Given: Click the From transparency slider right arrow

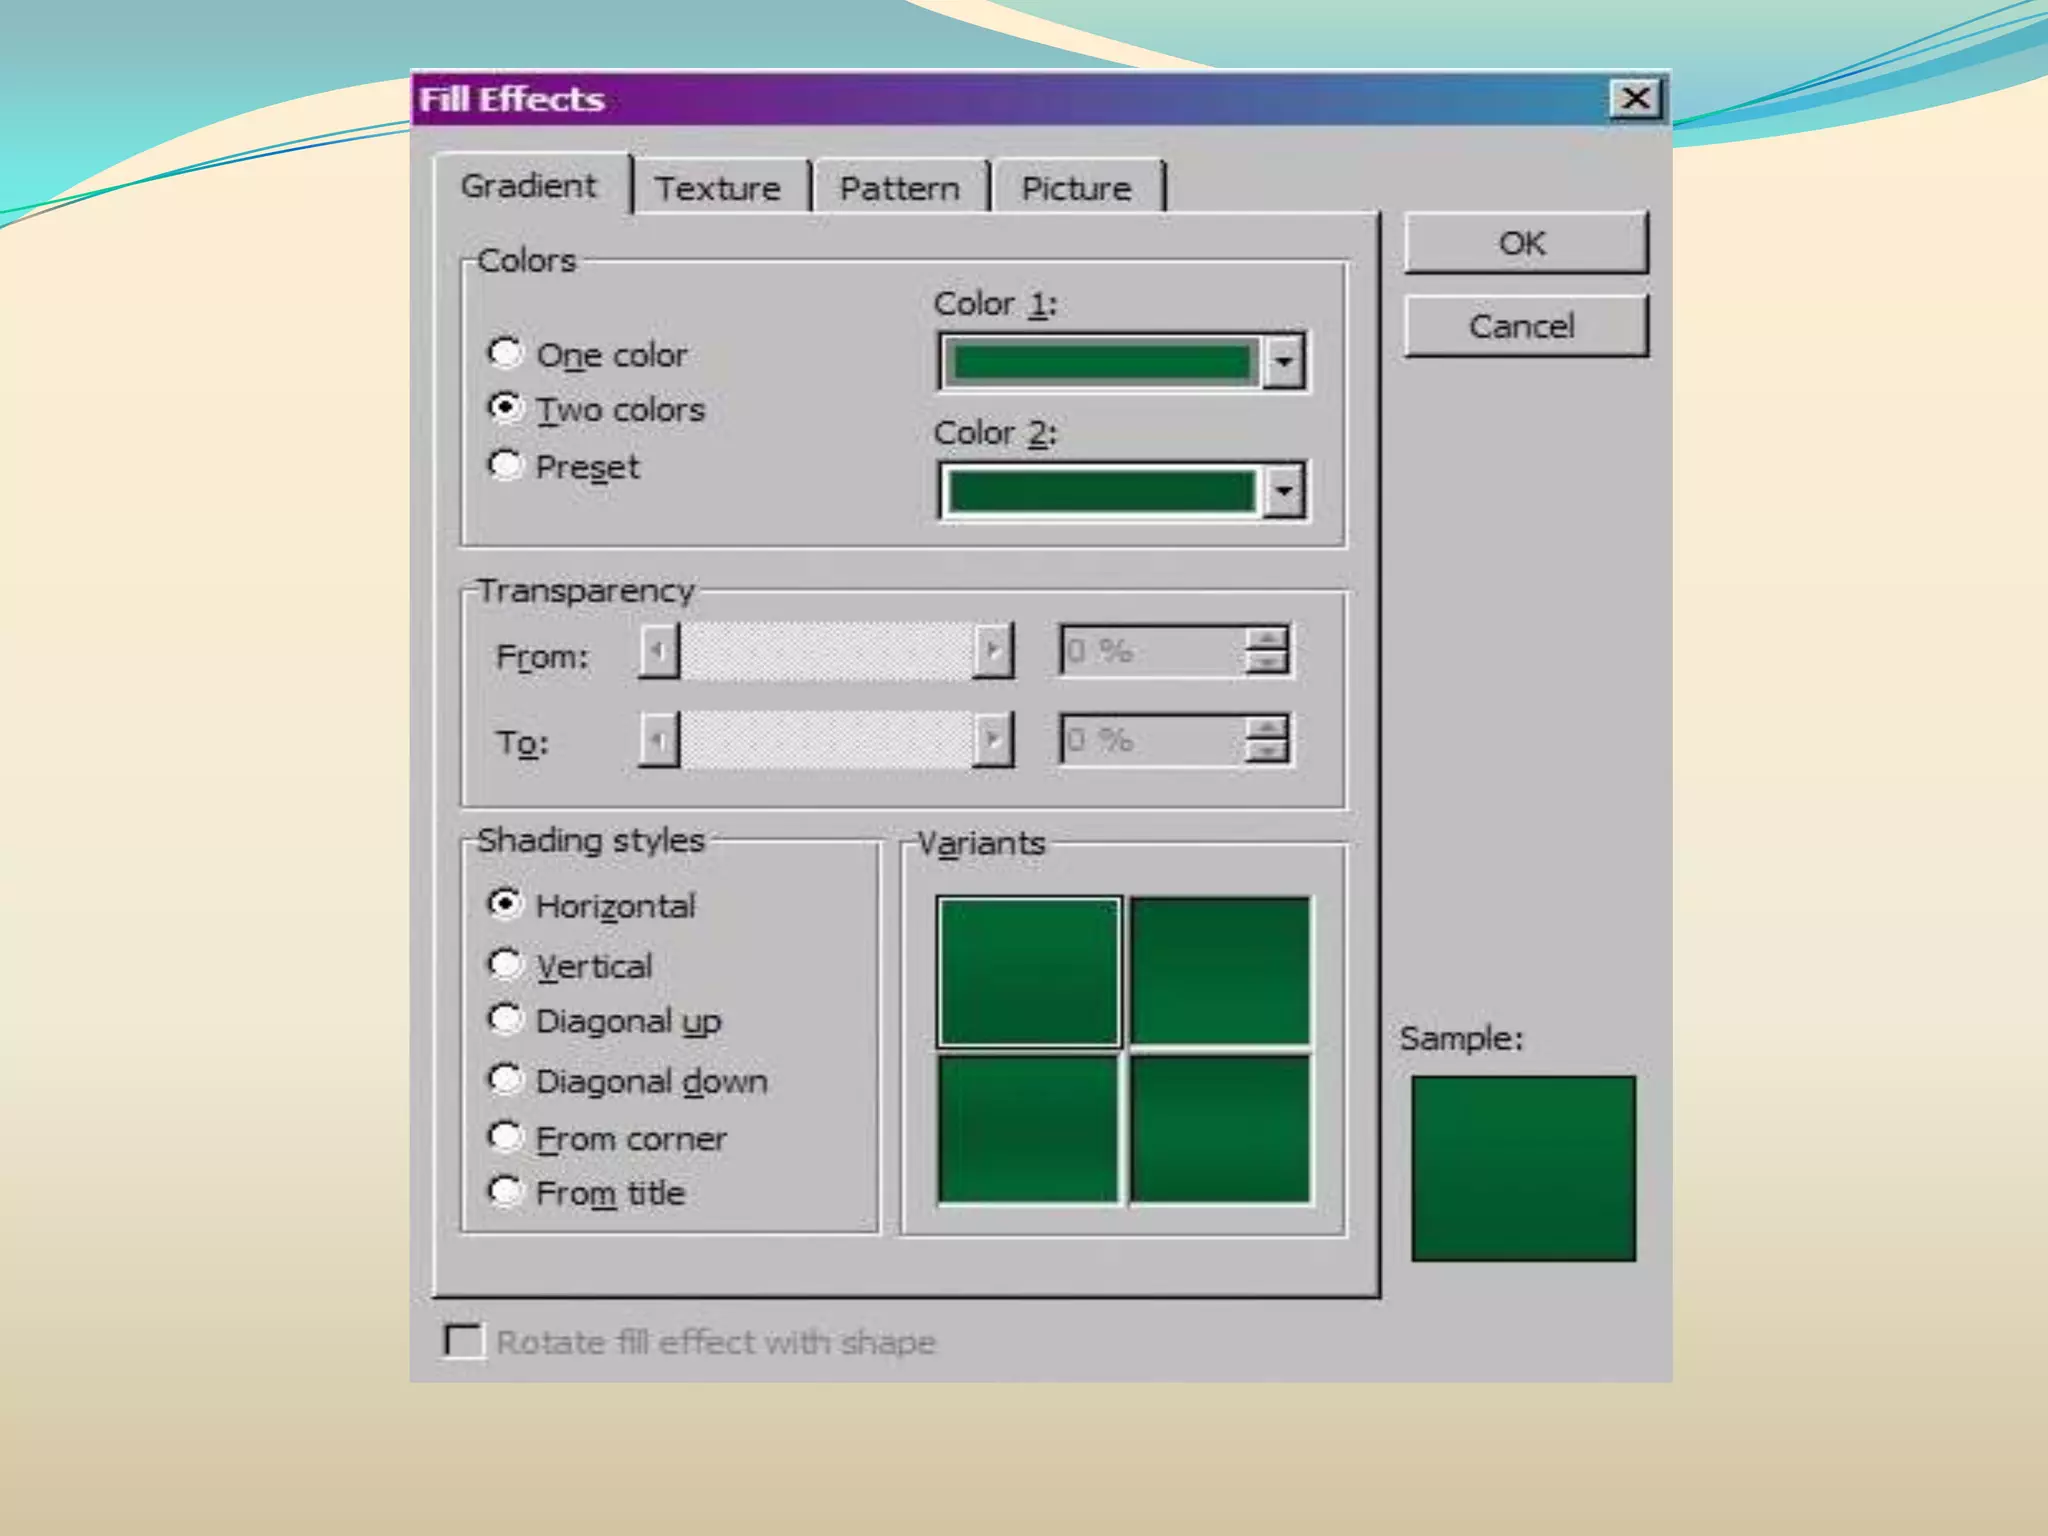Looking at the screenshot, I should coord(993,651).
